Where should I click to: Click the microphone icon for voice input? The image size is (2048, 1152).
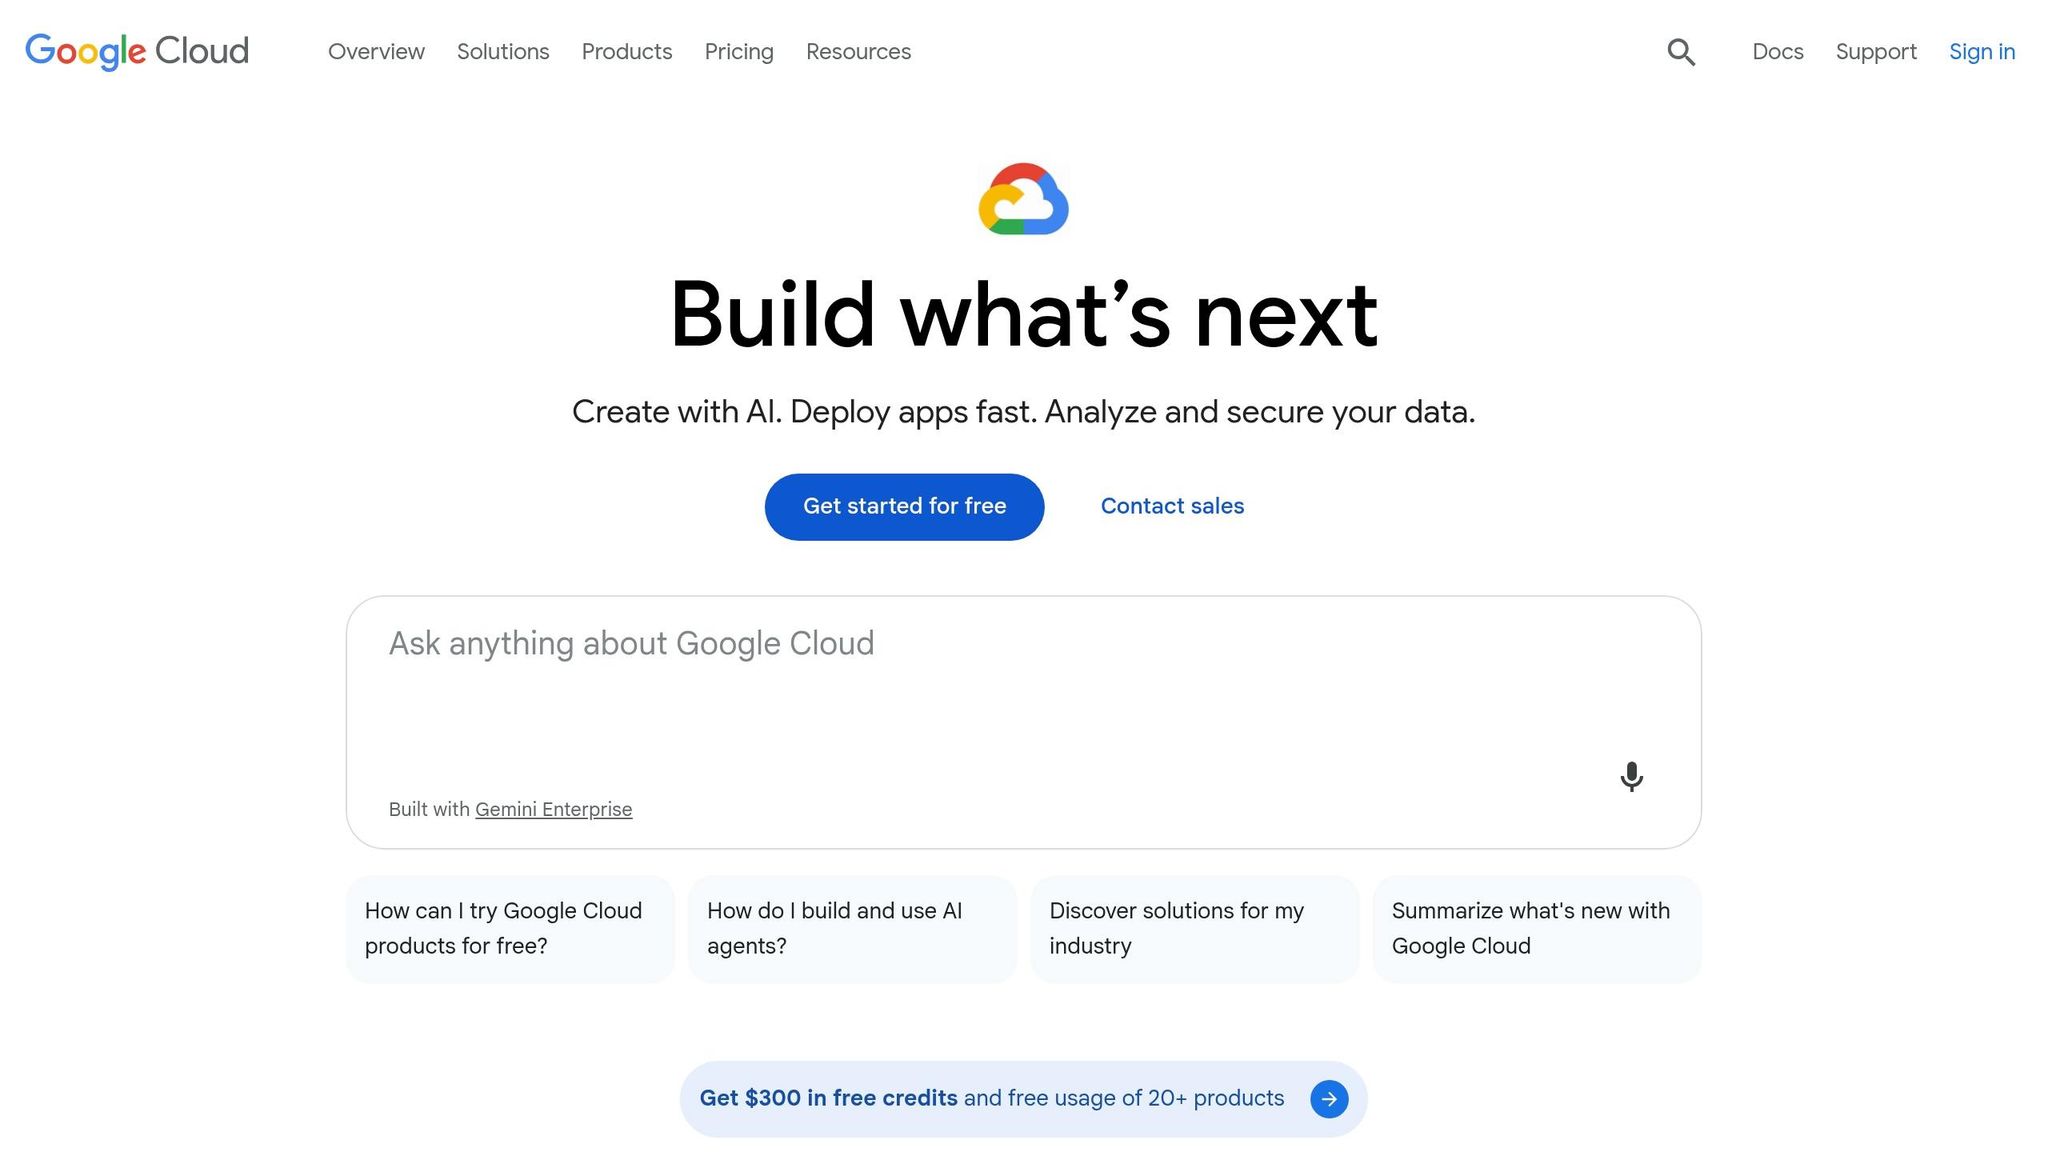pos(1631,777)
